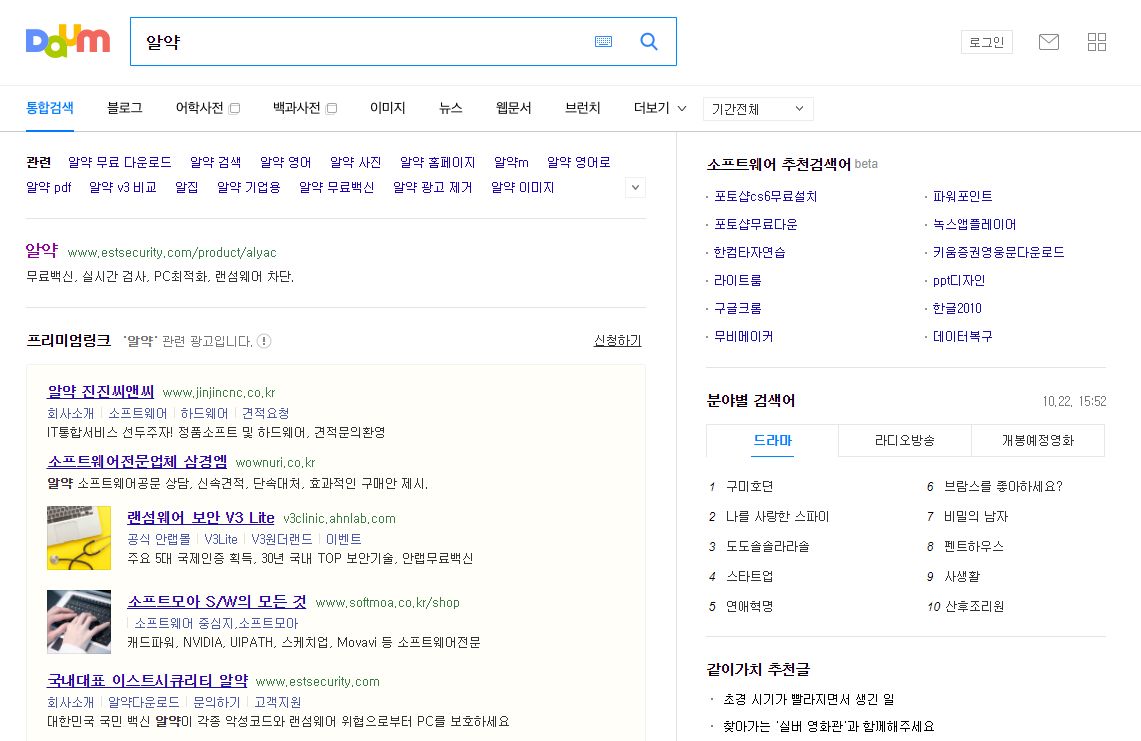Click the 신청하기 link
The height and width of the screenshot is (741, 1141).
click(x=618, y=341)
